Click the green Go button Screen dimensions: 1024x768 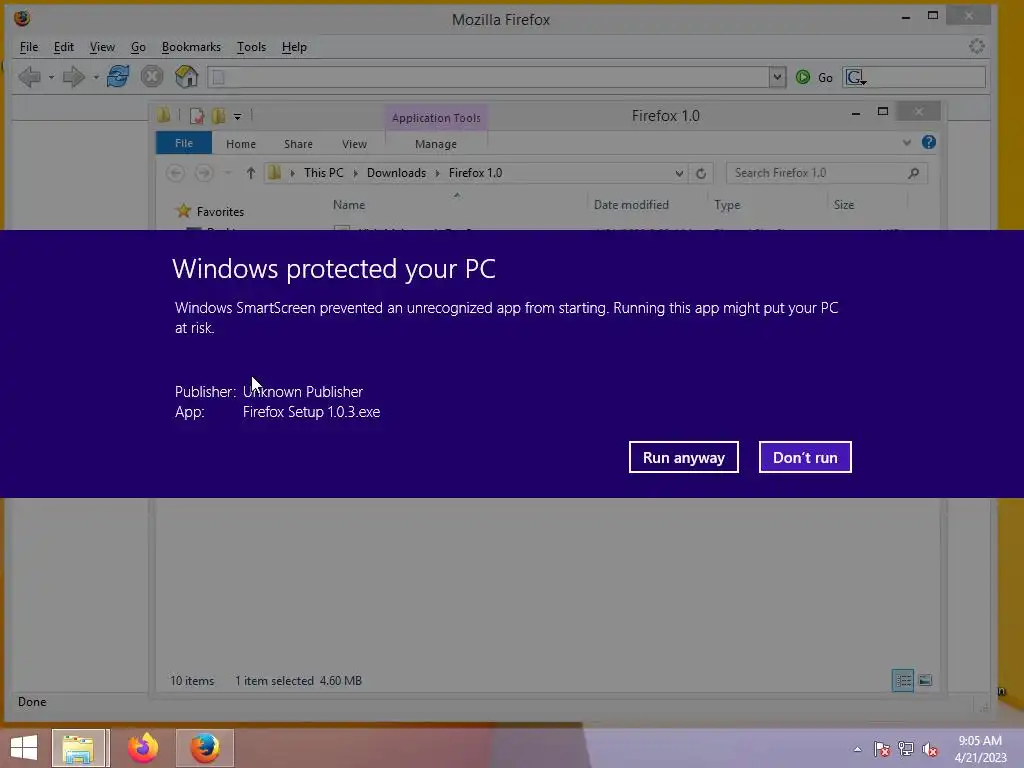tap(814, 77)
